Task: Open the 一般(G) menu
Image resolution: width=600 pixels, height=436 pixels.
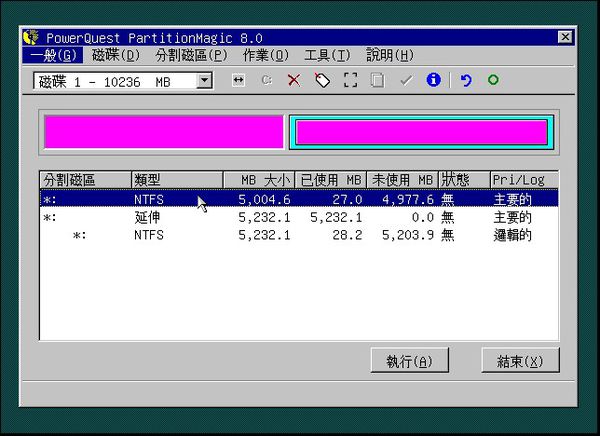Action: 51,55
